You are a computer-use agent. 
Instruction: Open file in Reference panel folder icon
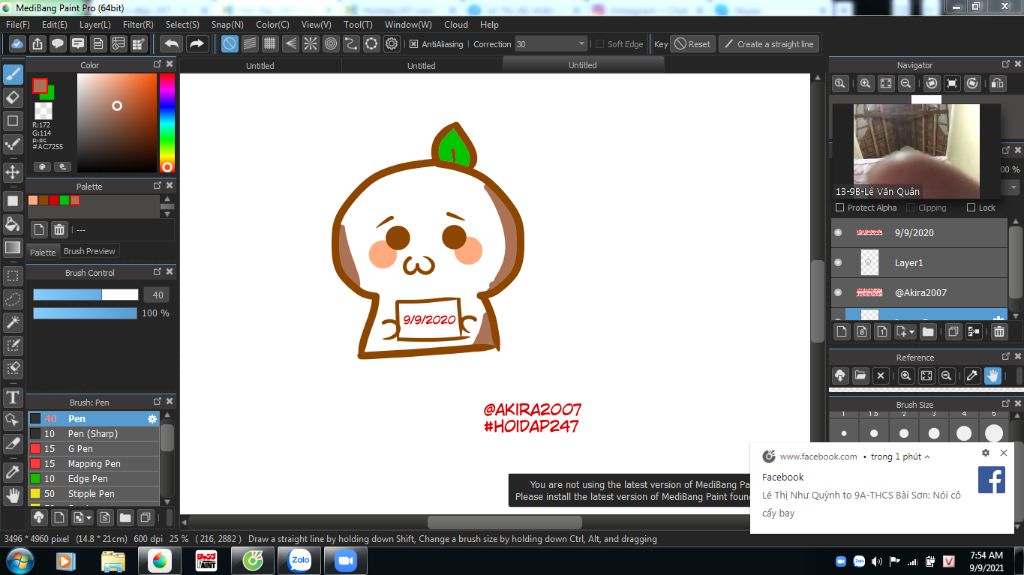(860, 376)
